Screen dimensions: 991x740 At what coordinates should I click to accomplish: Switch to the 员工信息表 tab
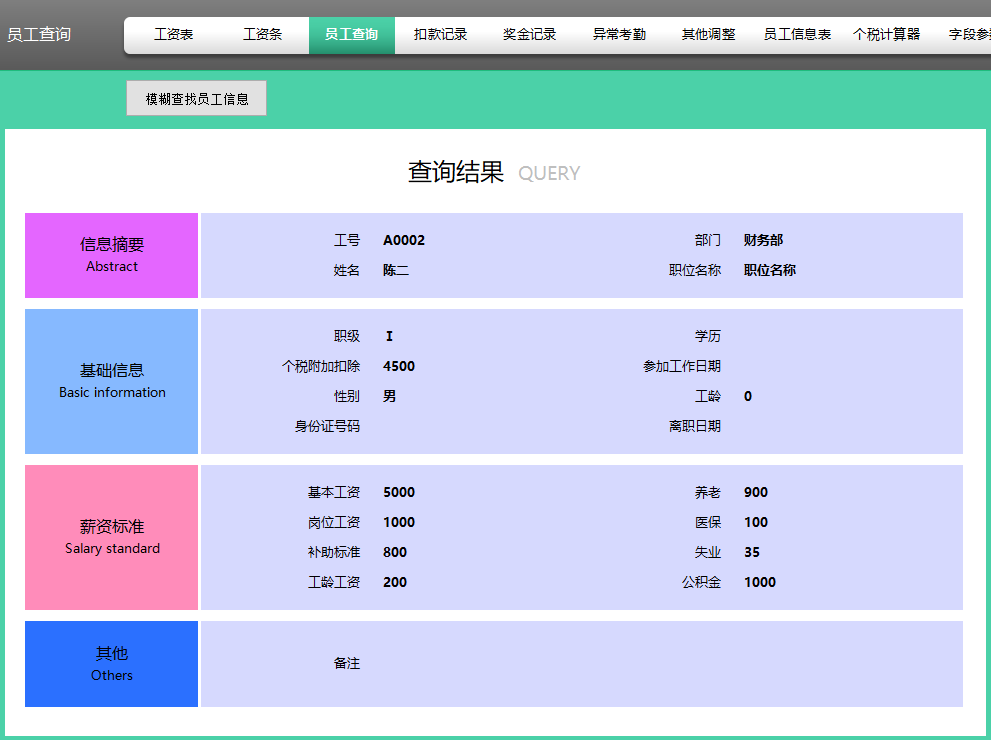[x=797, y=33]
